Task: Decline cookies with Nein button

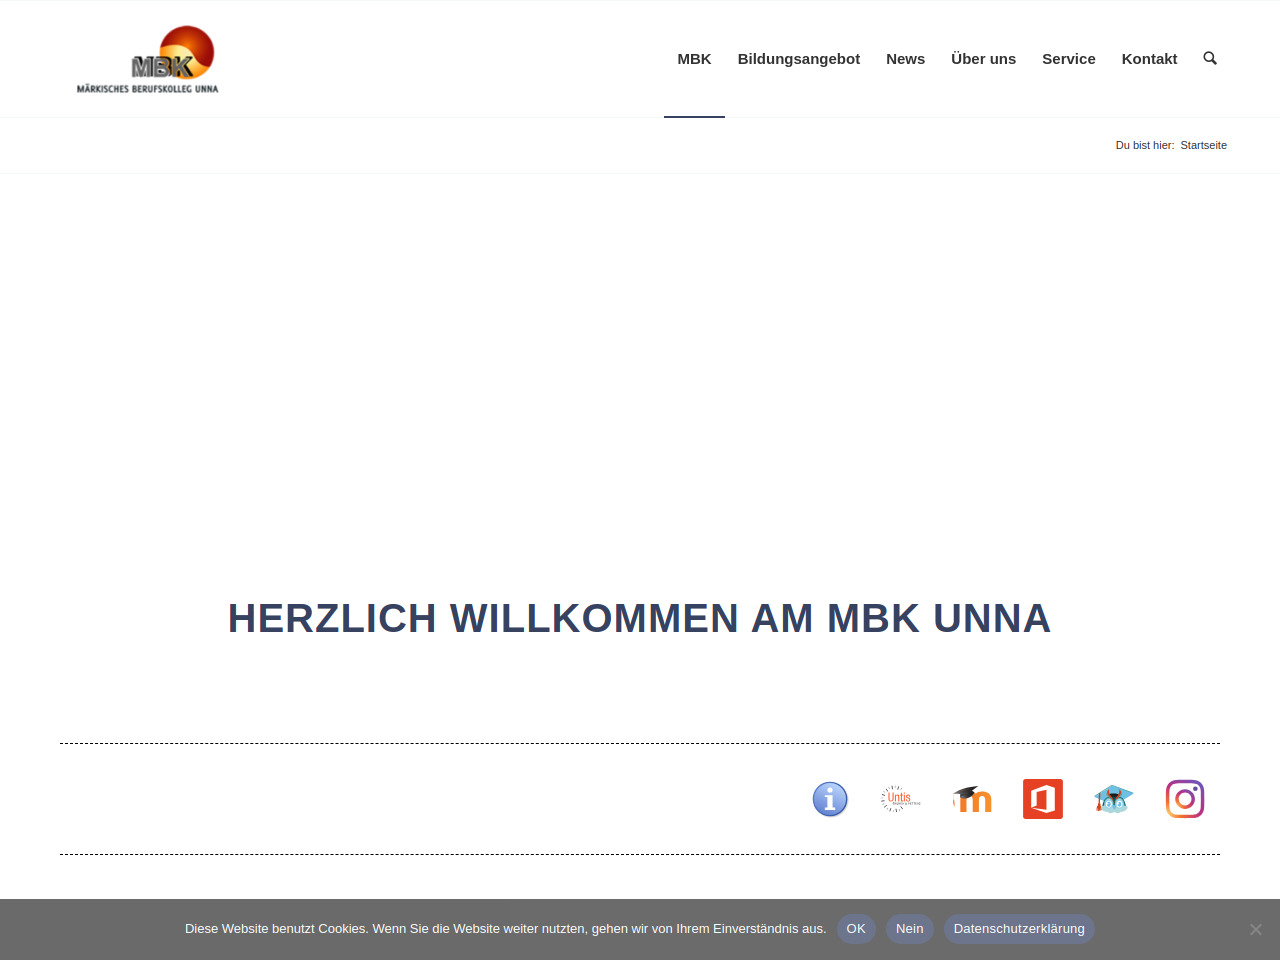Action: coord(909,929)
